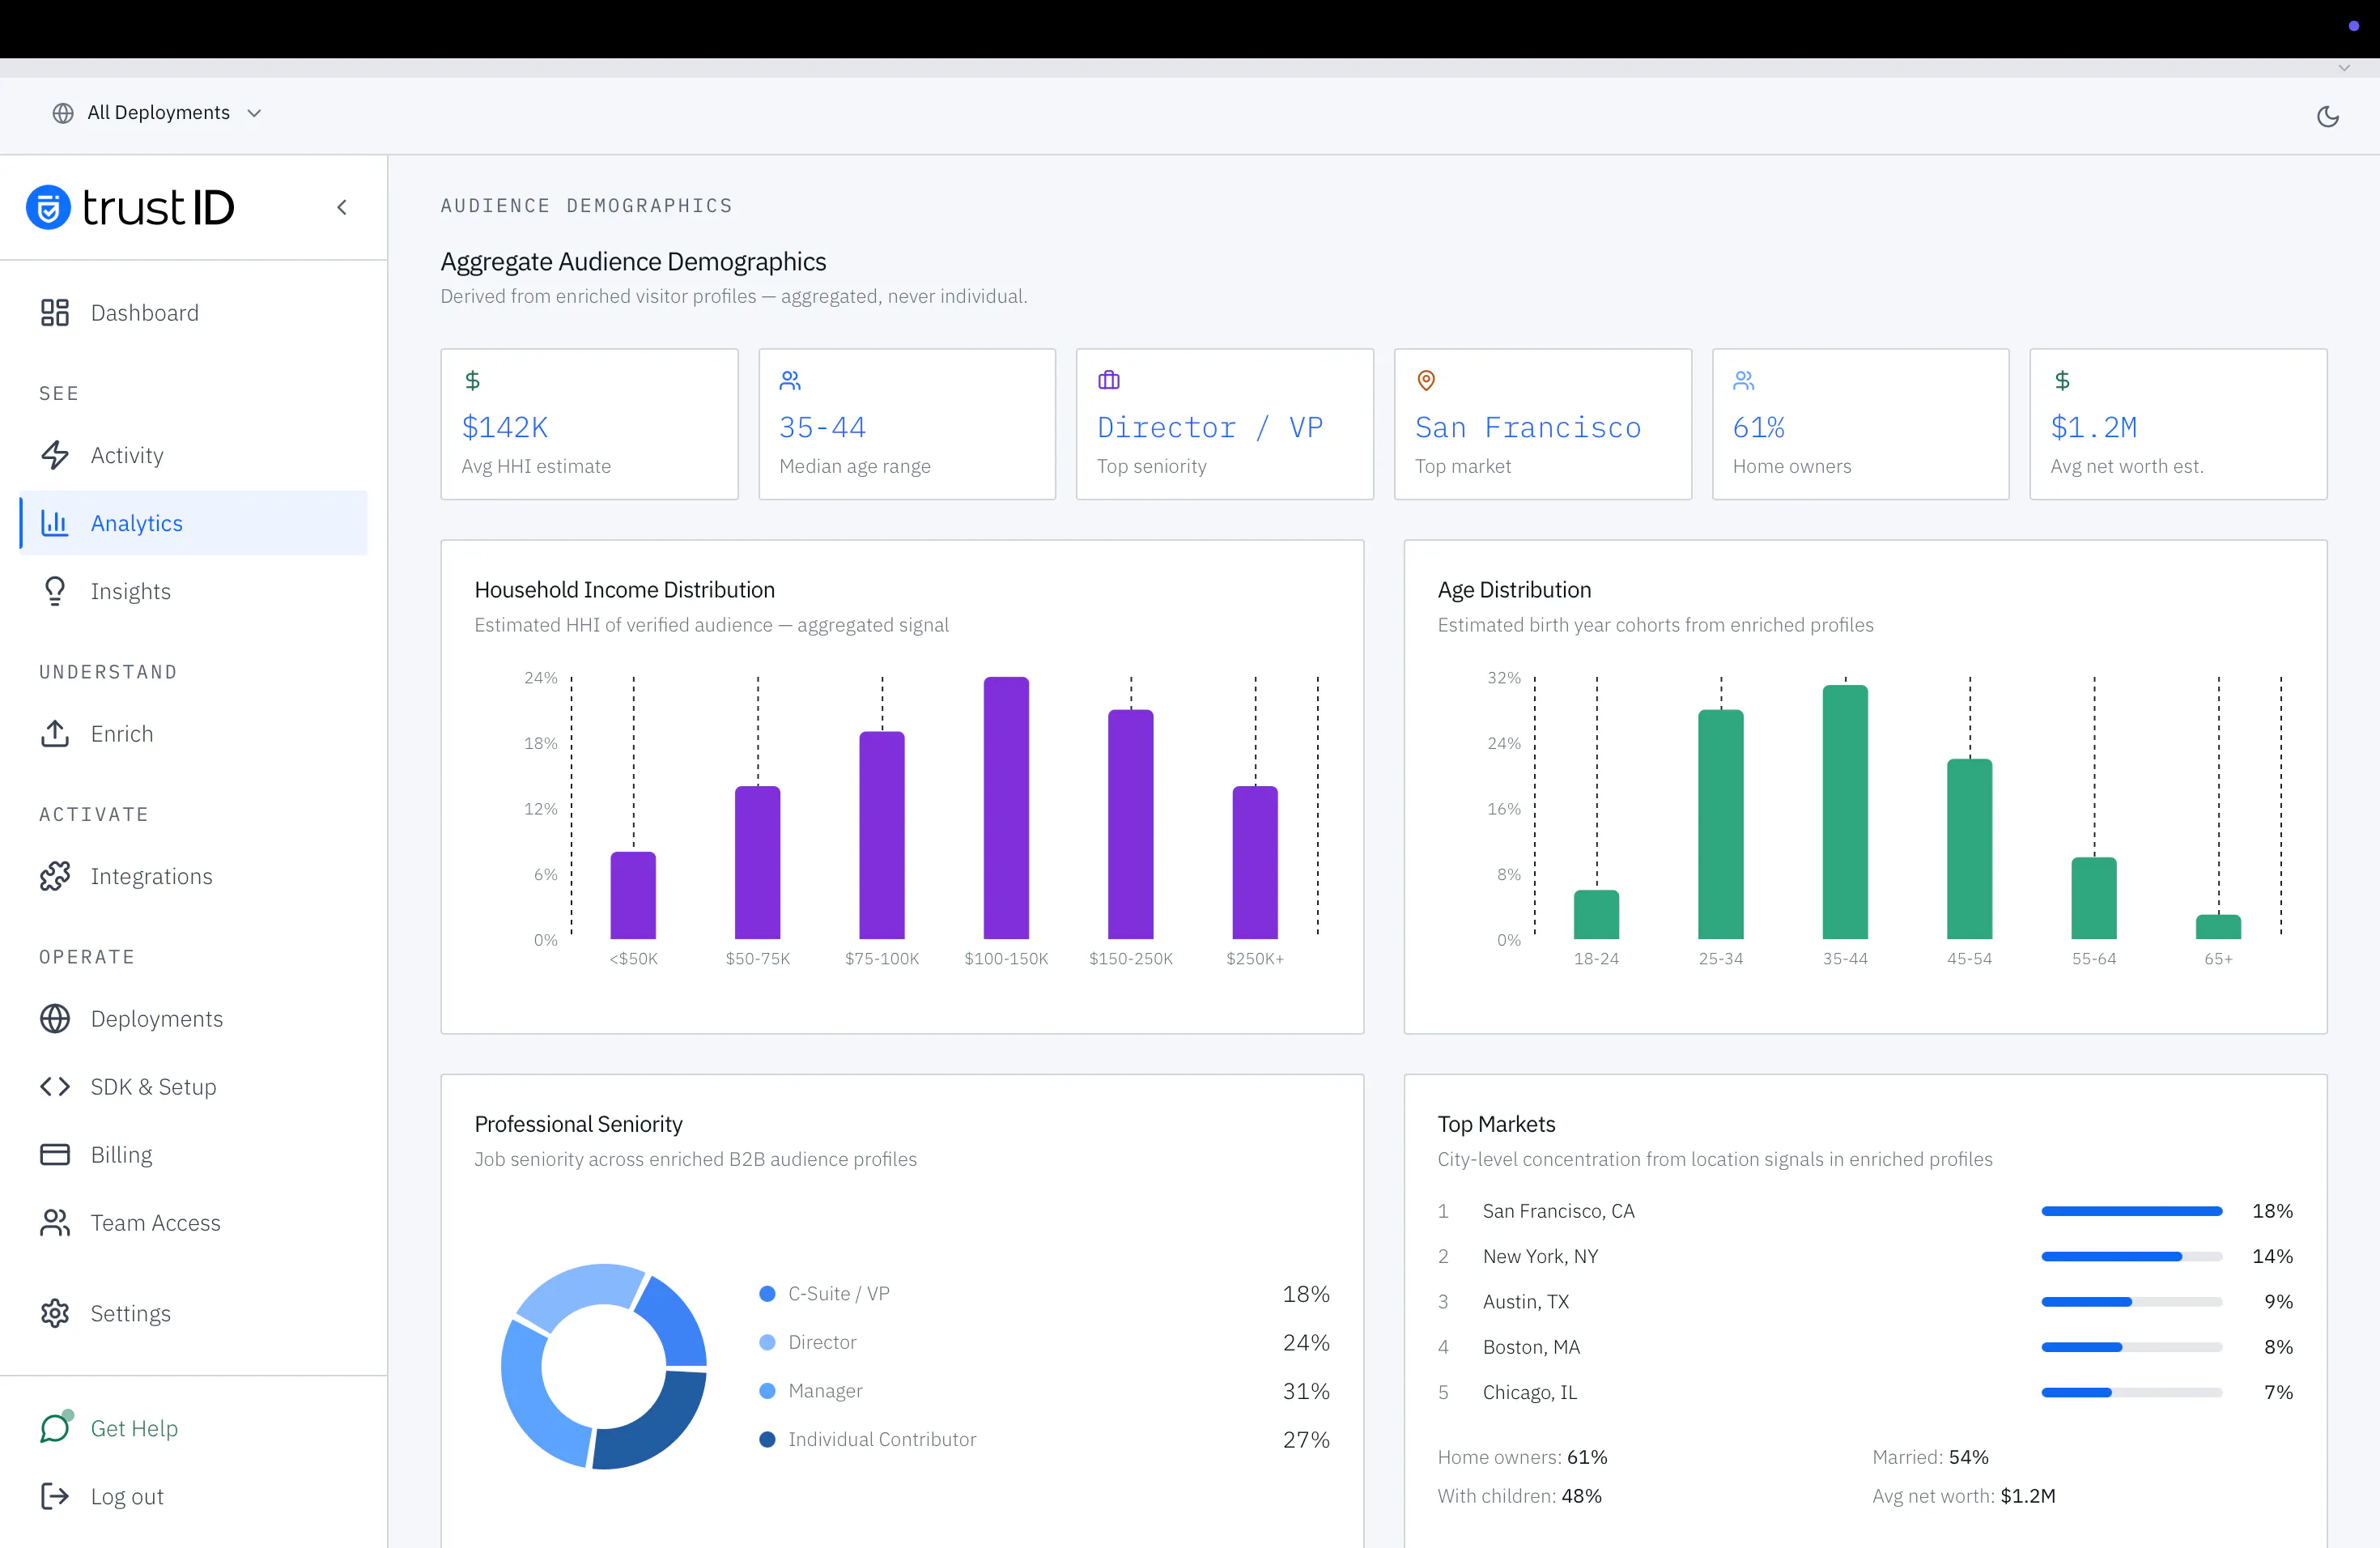This screenshot has height=1548, width=2380.
Task: Open the All Deployments dropdown
Action: [x=158, y=113]
